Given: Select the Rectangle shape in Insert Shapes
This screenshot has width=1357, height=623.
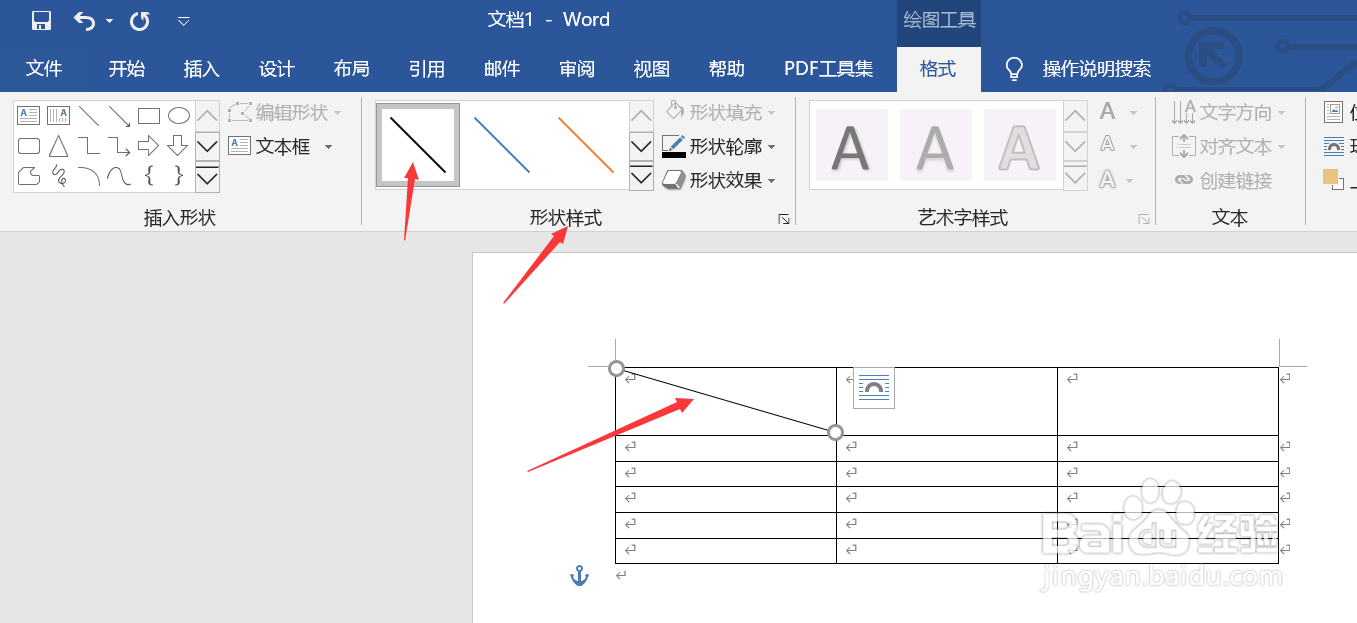Looking at the screenshot, I should click(x=148, y=114).
